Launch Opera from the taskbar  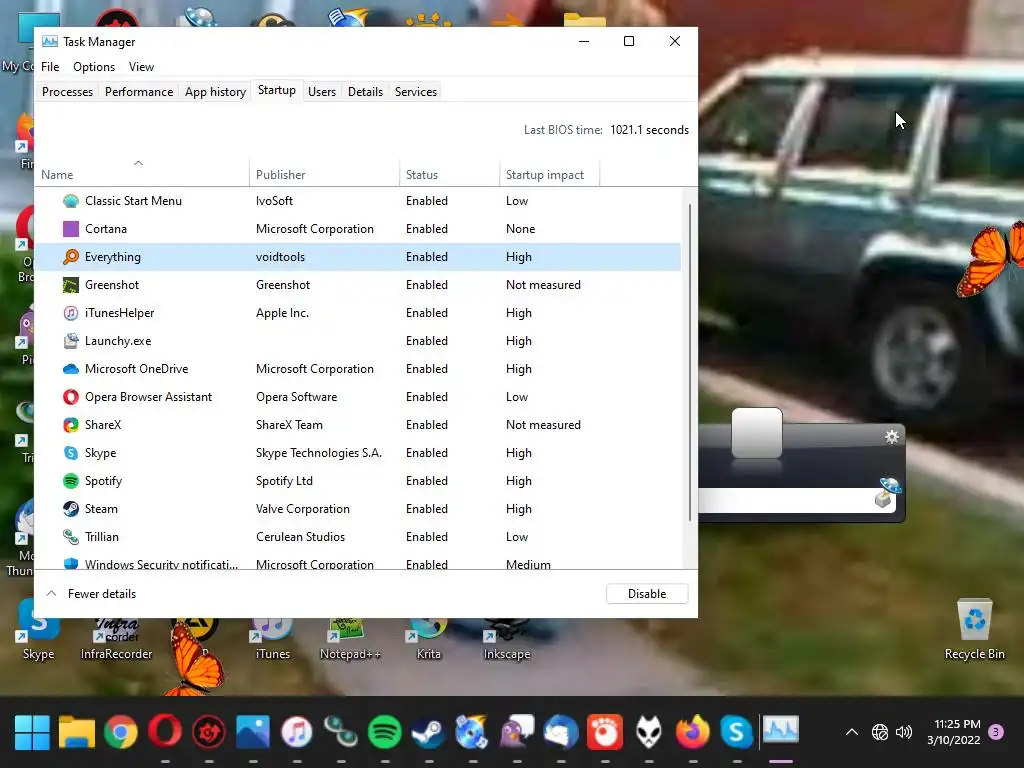click(x=165, y=732)
